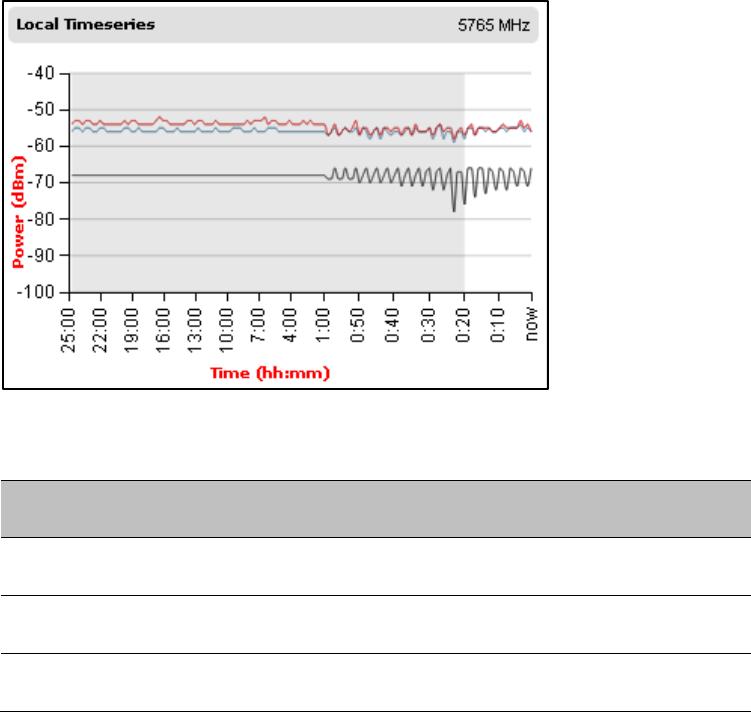Click the "19:00" time axis tick
This screenshot has width=751, height=712.
(132, 330)
